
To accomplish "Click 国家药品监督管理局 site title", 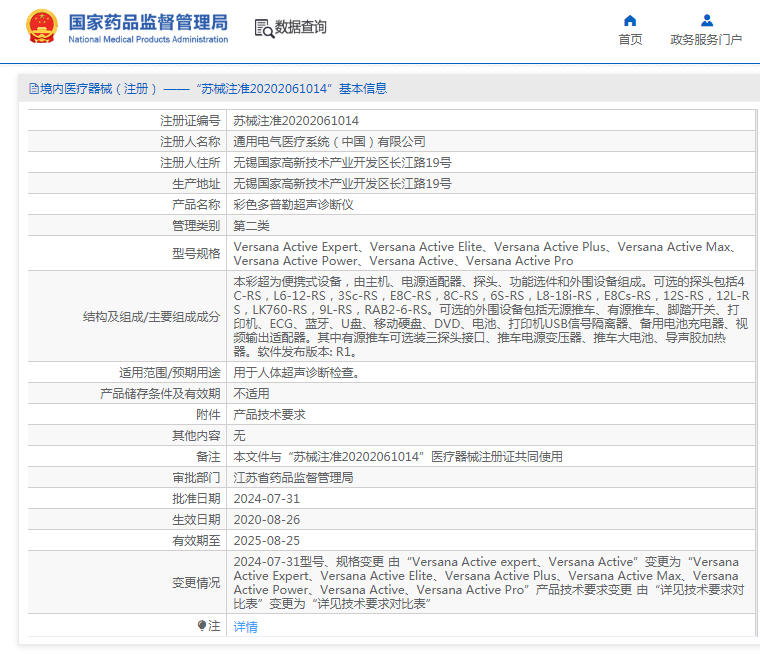I will pos(148,22).
